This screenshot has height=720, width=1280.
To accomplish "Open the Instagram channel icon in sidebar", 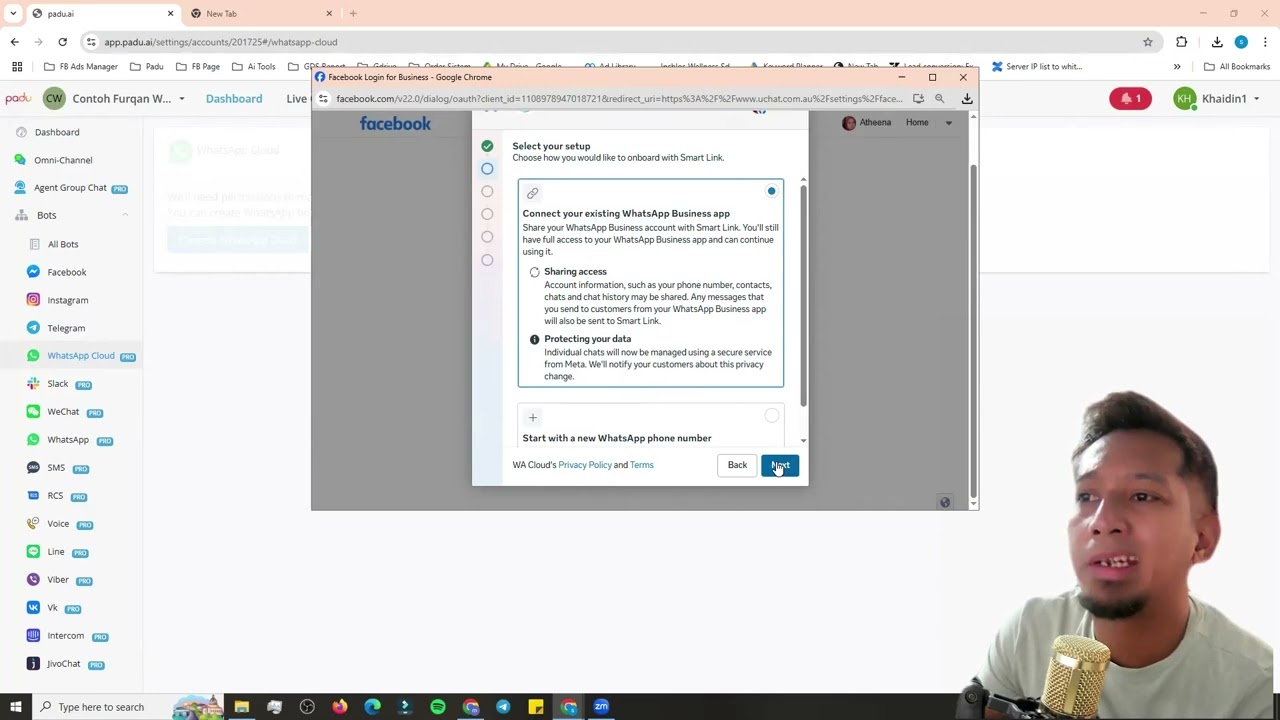I will [x=33, y=300].
